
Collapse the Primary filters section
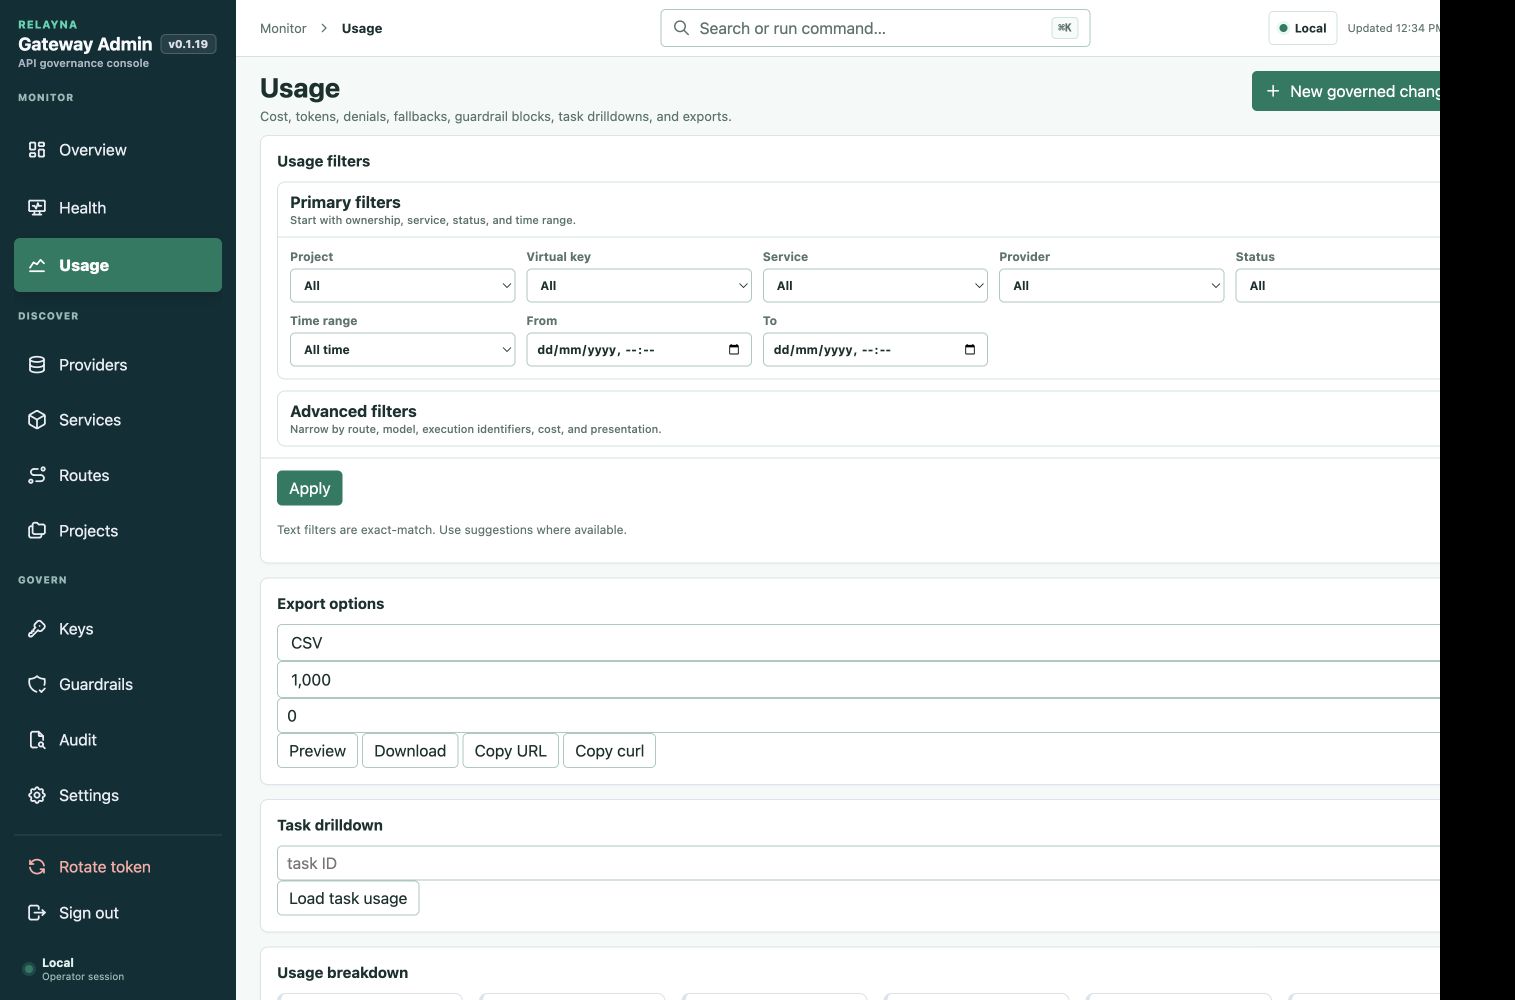point(858,210)
